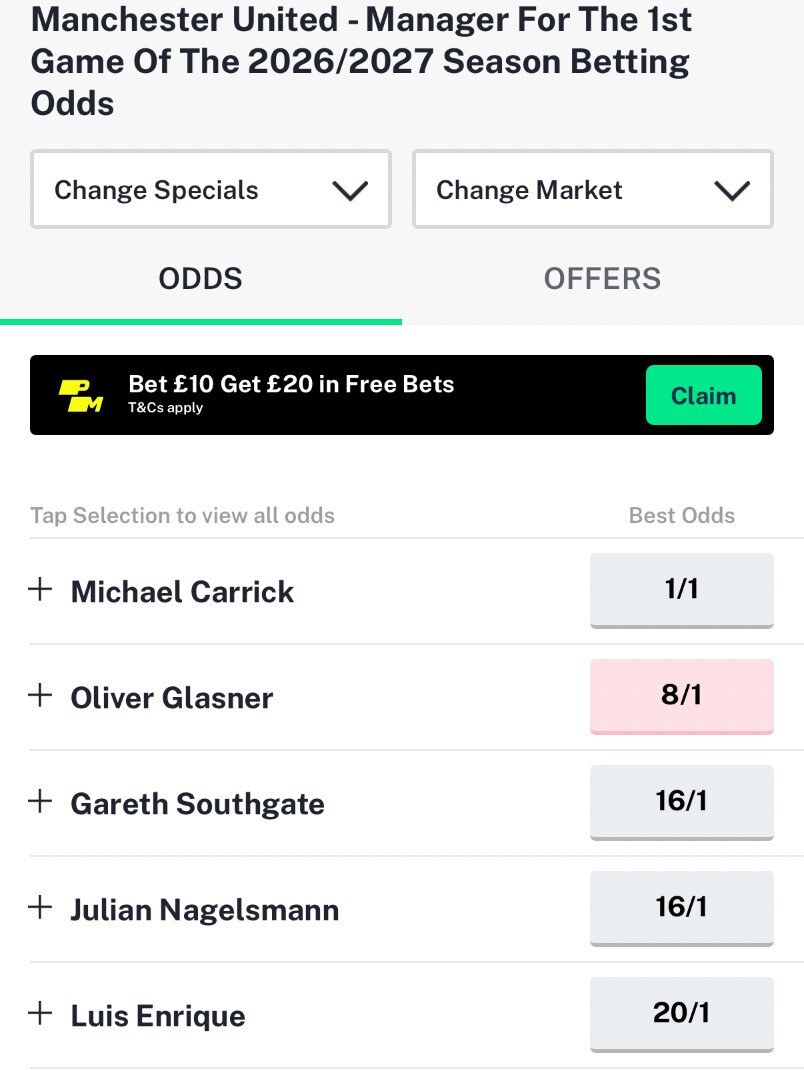Select the pink 8/1 odds for Glasner

[681, 695]
